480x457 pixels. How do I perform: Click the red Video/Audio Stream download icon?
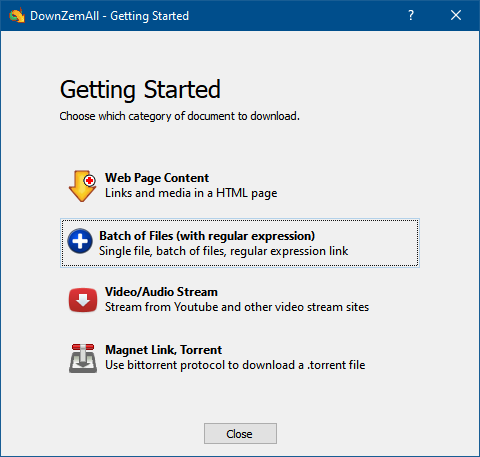click(x=83, y=300)
